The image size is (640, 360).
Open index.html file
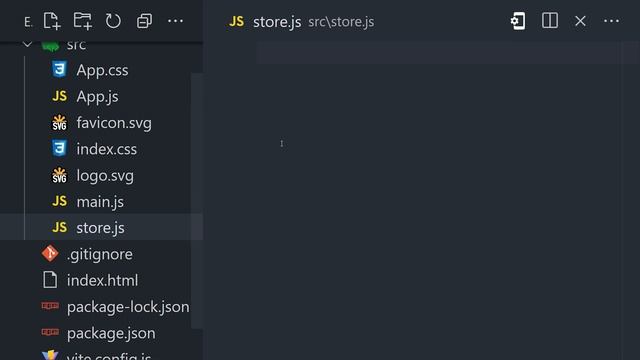coord(102,280)
